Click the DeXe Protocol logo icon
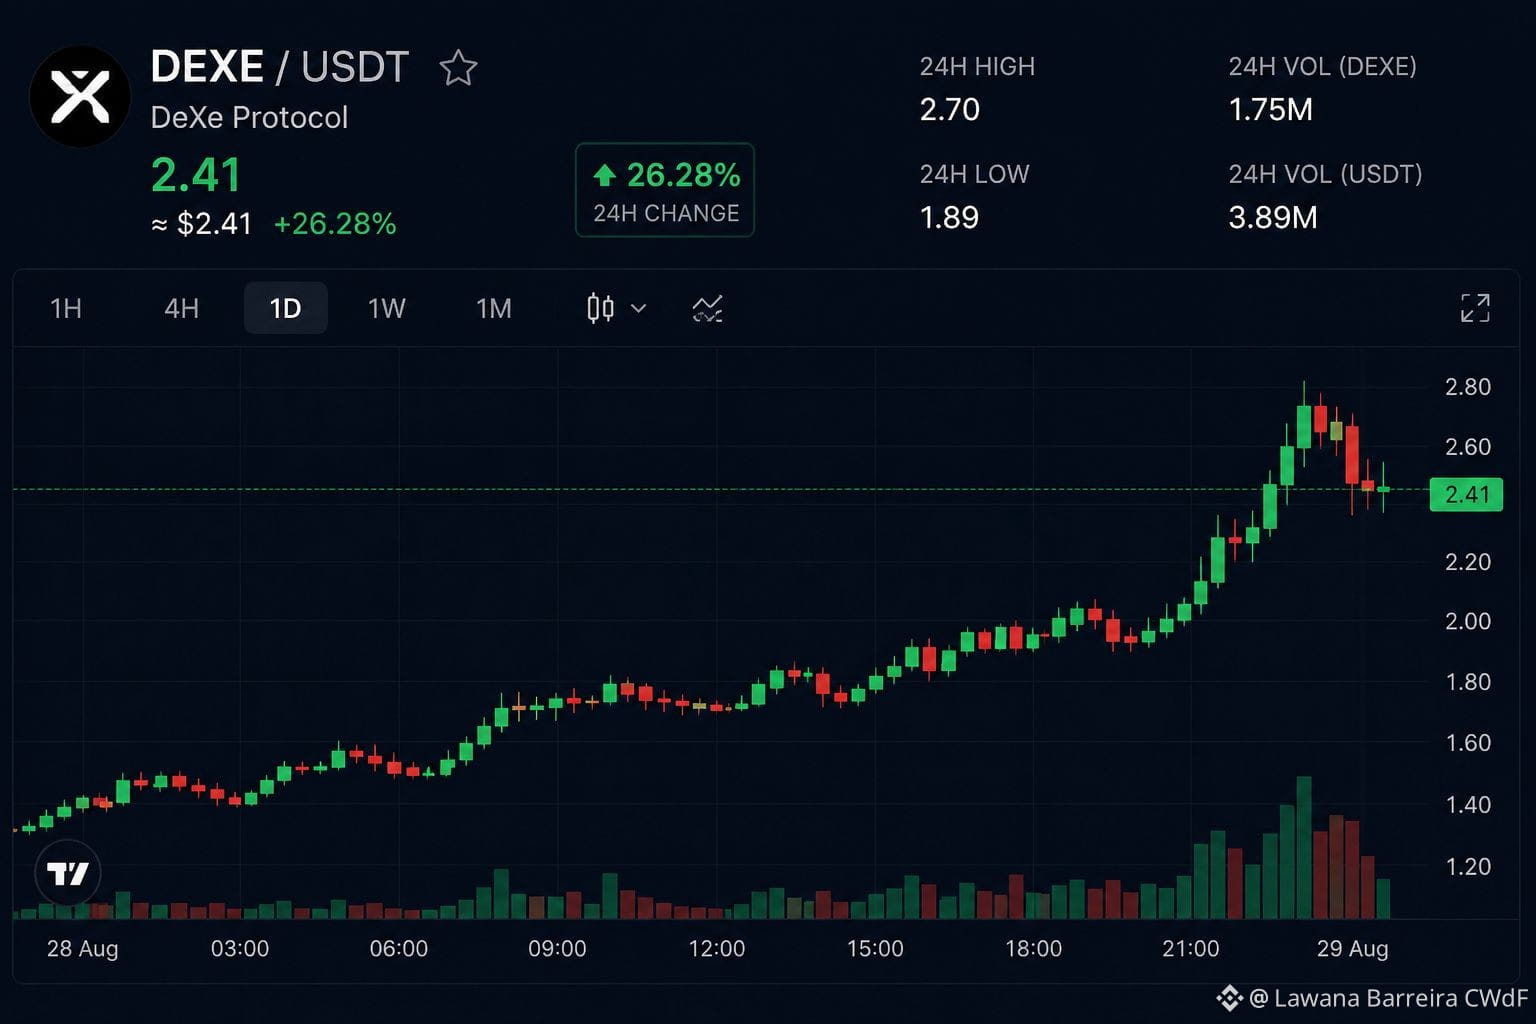 pyautogui.click(x=80, y=96)
